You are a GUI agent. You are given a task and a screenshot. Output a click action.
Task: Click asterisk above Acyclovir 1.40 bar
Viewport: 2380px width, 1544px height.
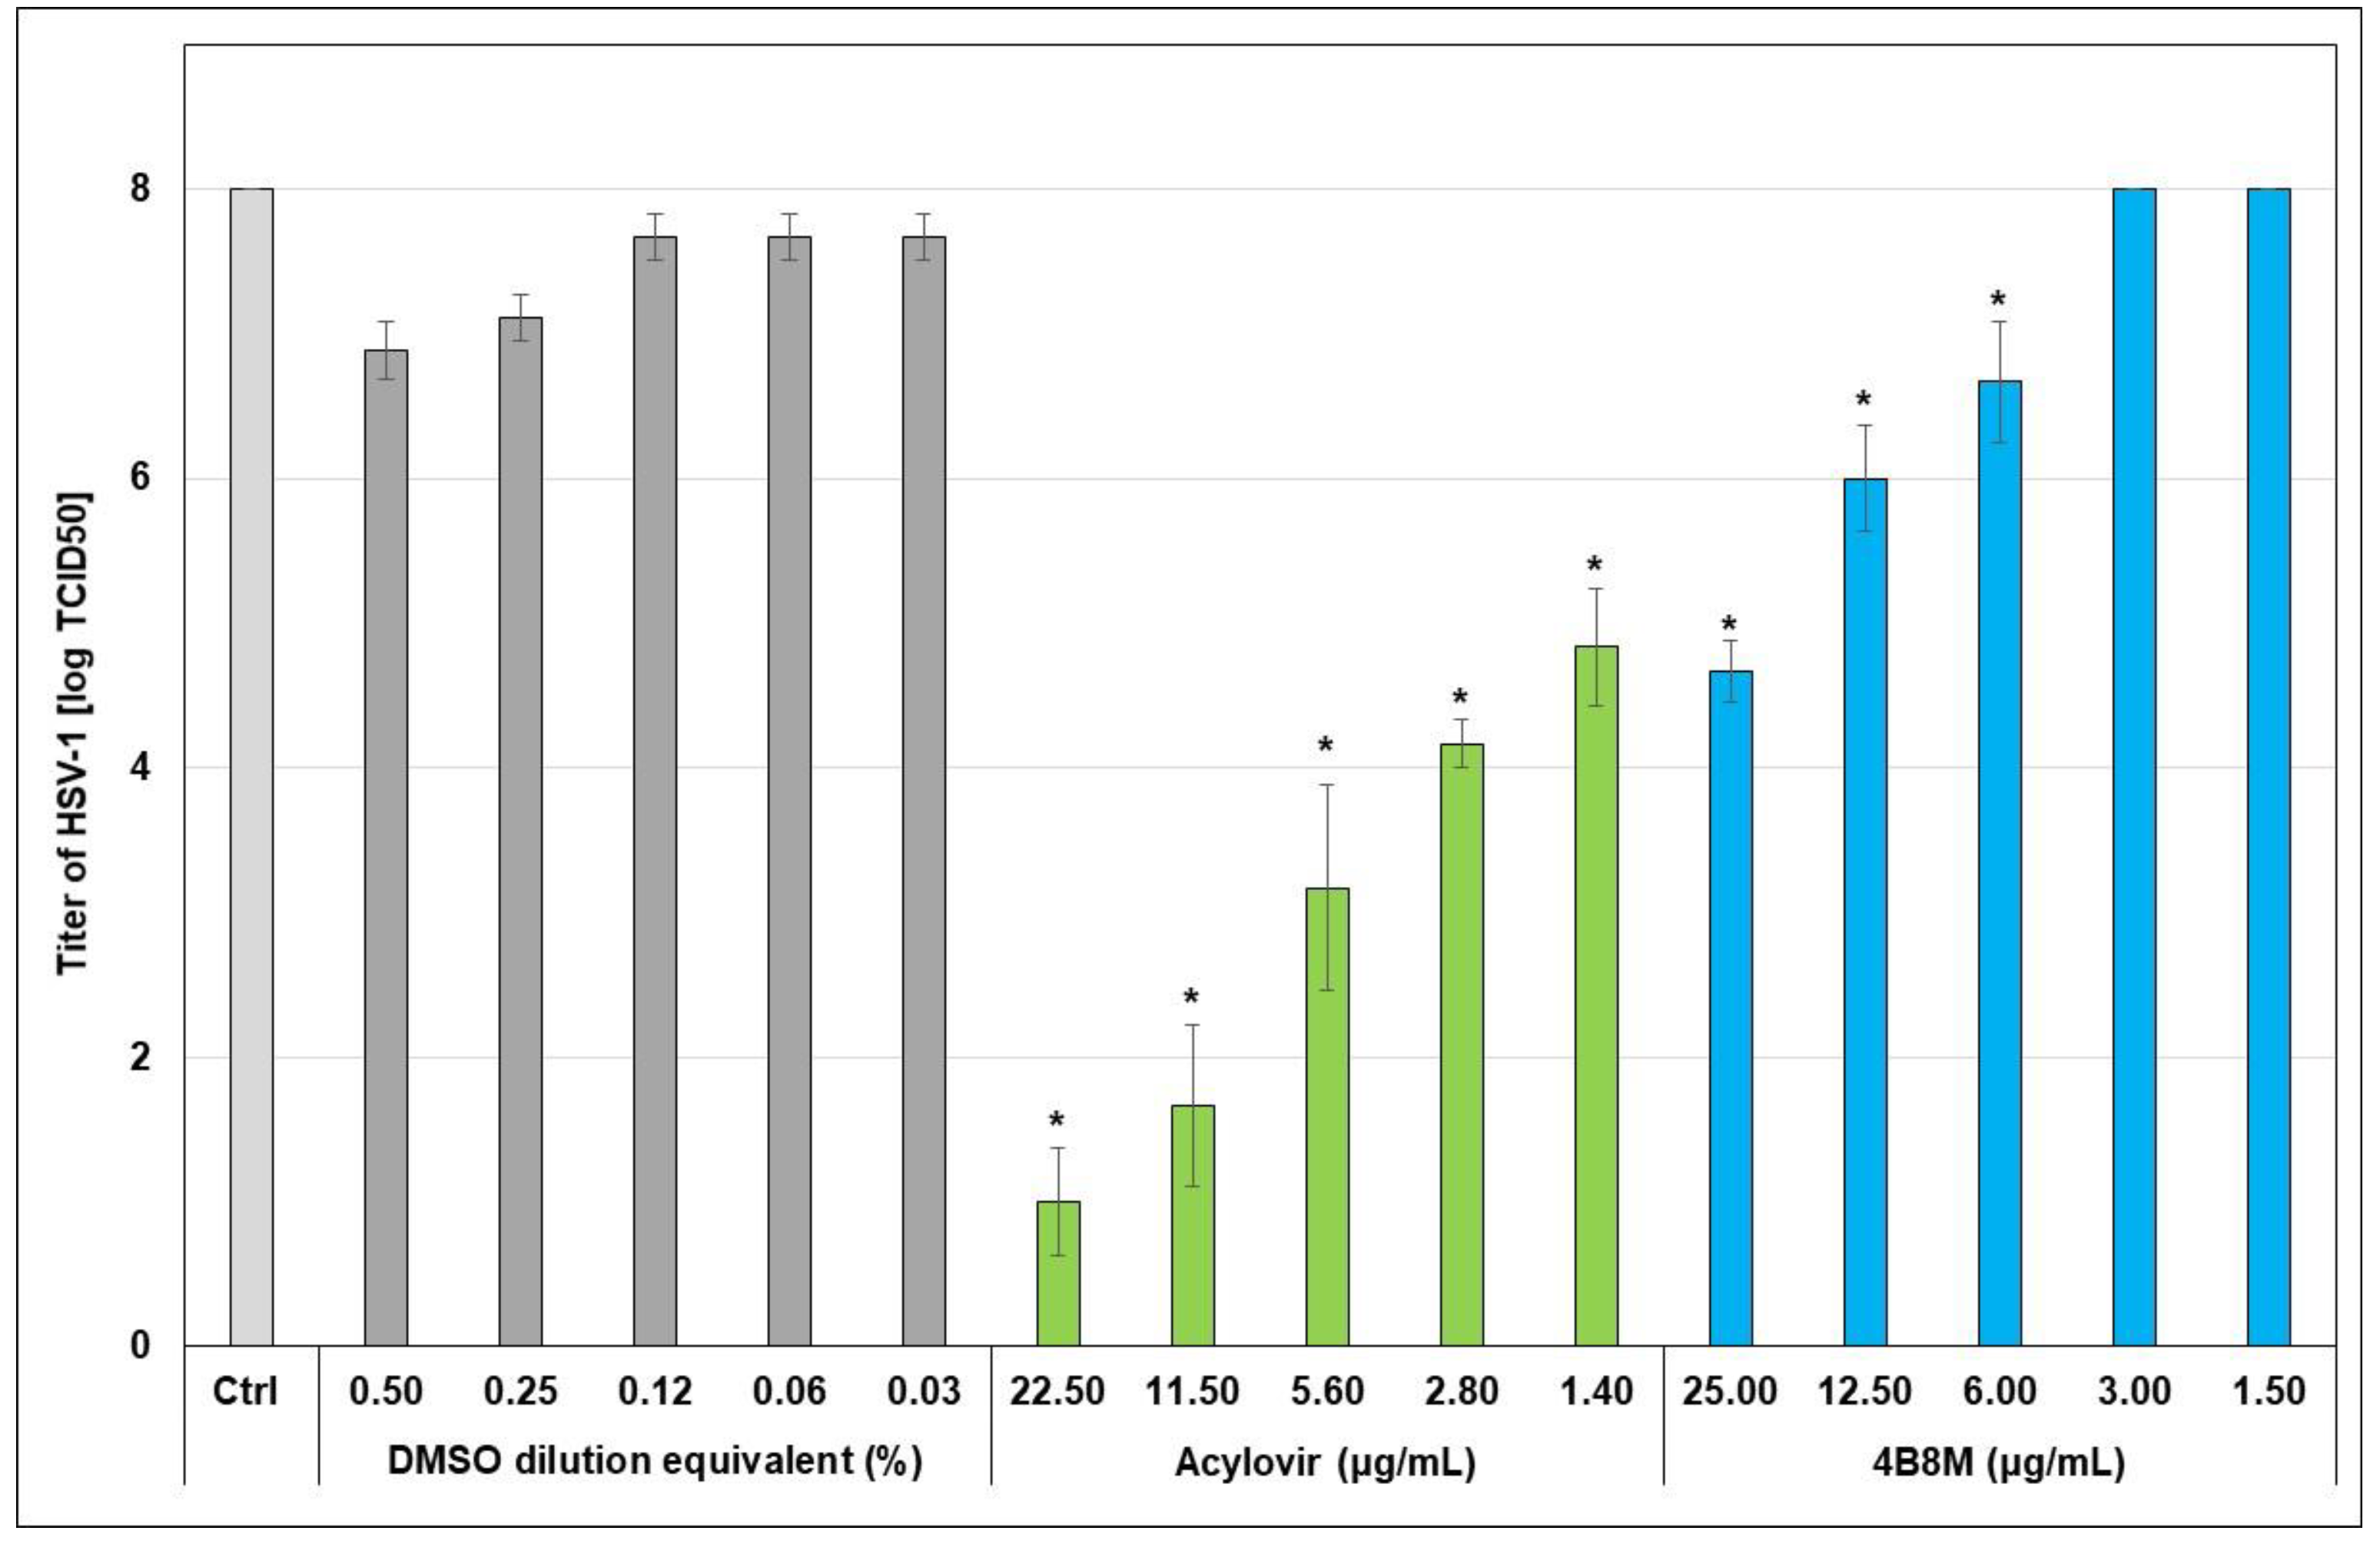click(1595, 566)
